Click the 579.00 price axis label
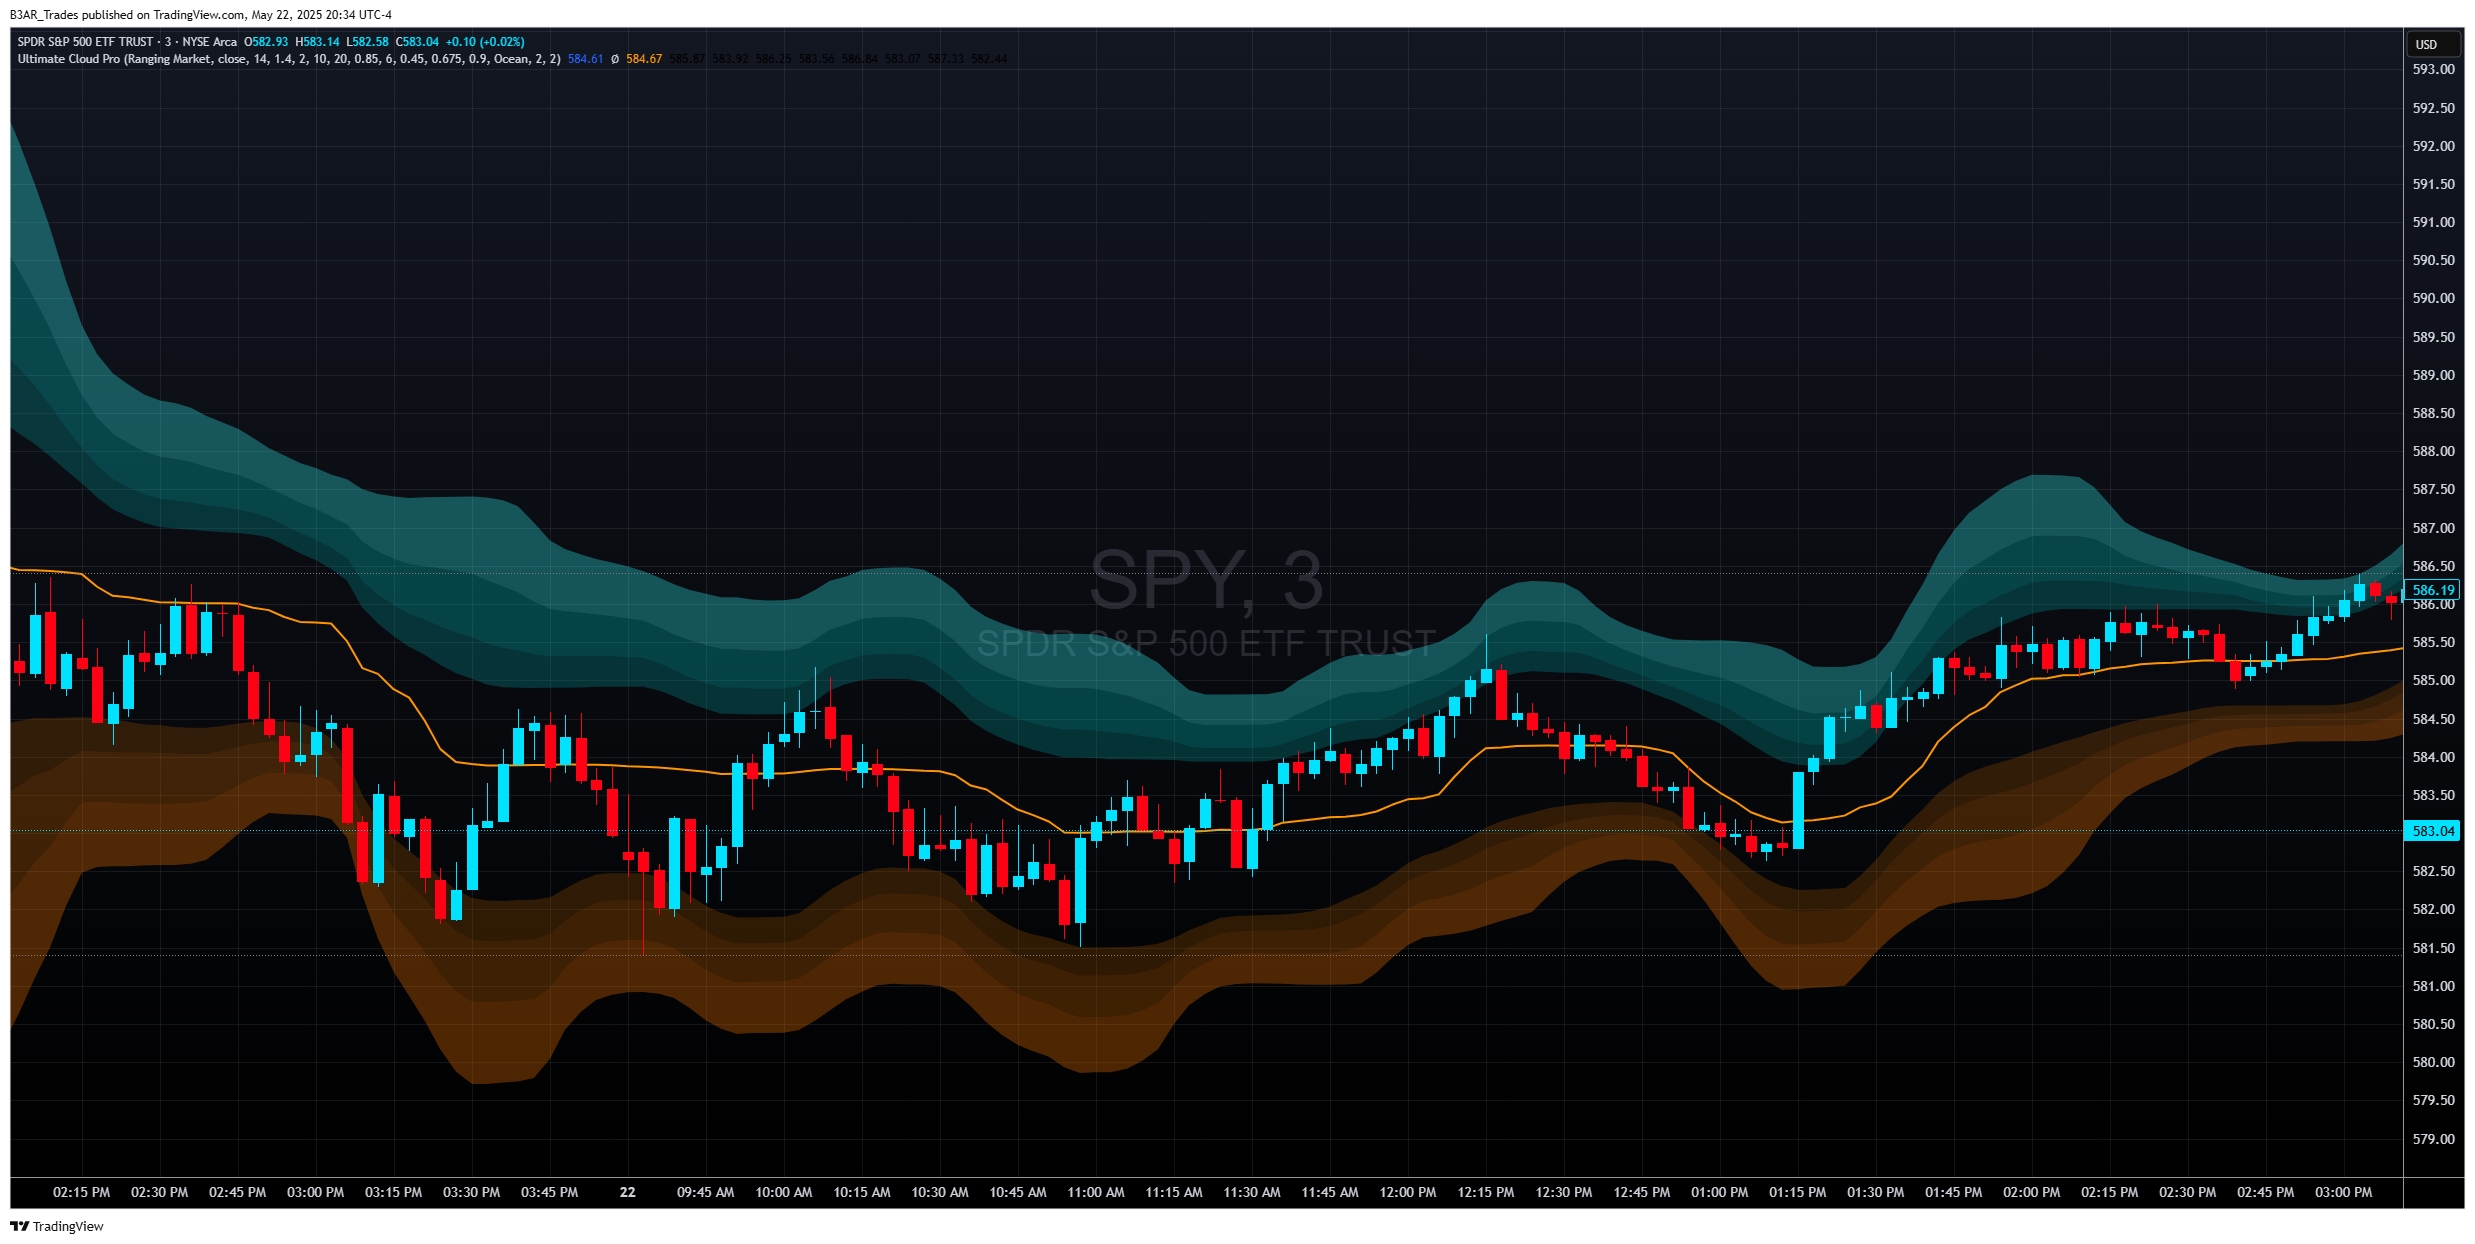 (2433, 1139)
